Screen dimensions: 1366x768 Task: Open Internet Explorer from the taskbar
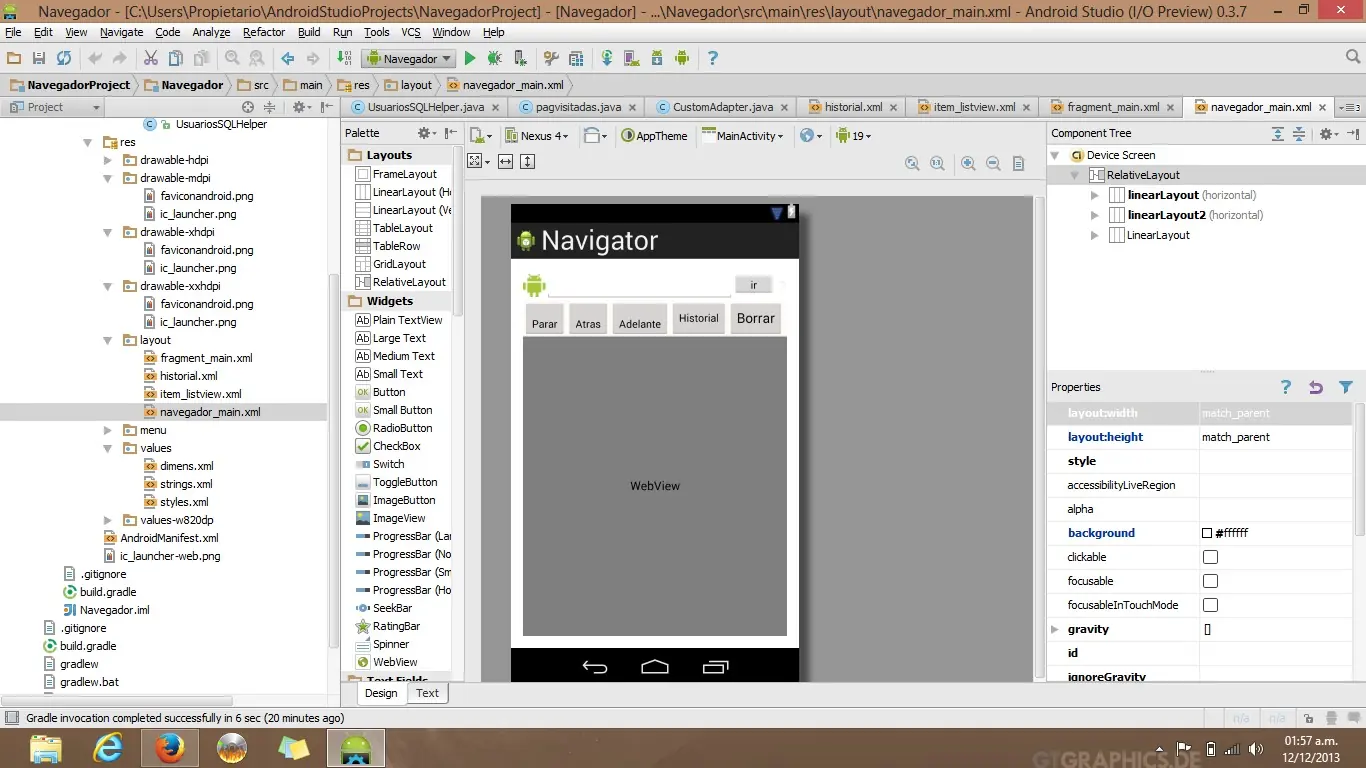tap(107, 747)
